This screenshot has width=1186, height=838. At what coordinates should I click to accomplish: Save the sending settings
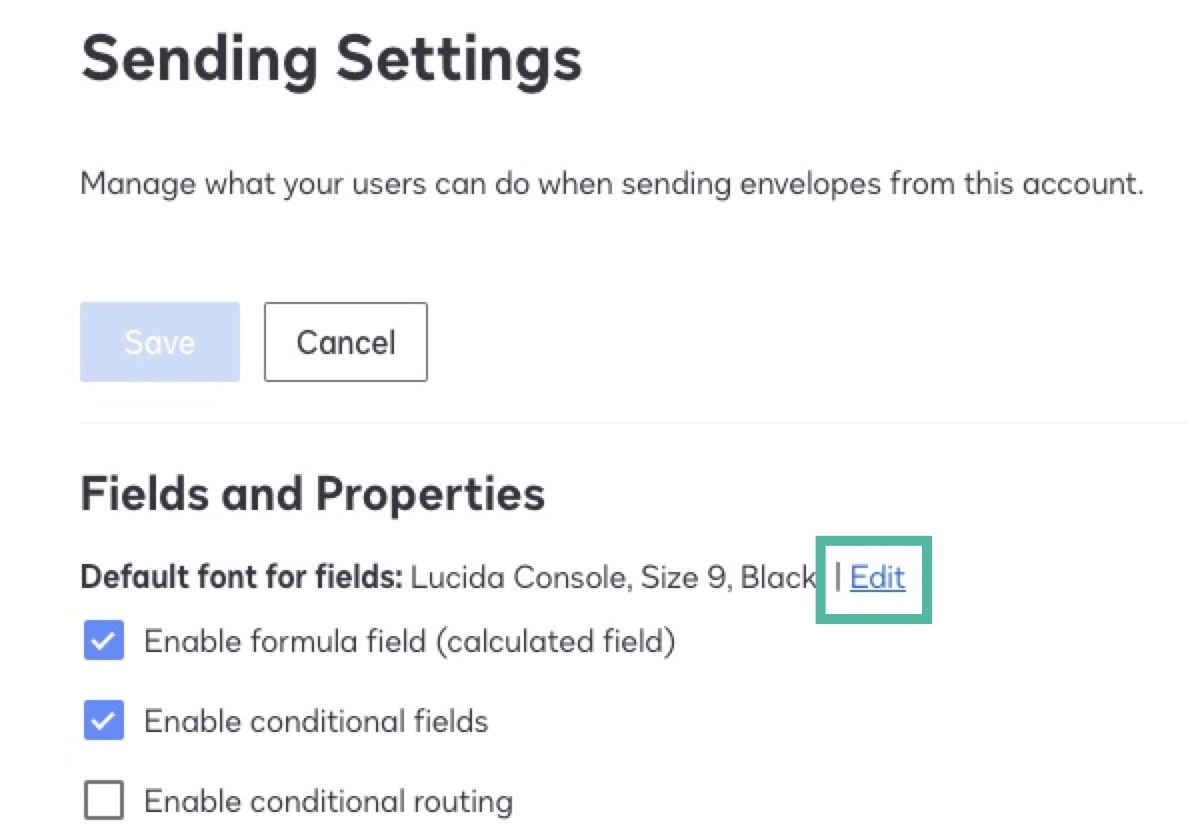tap(159, 342)
